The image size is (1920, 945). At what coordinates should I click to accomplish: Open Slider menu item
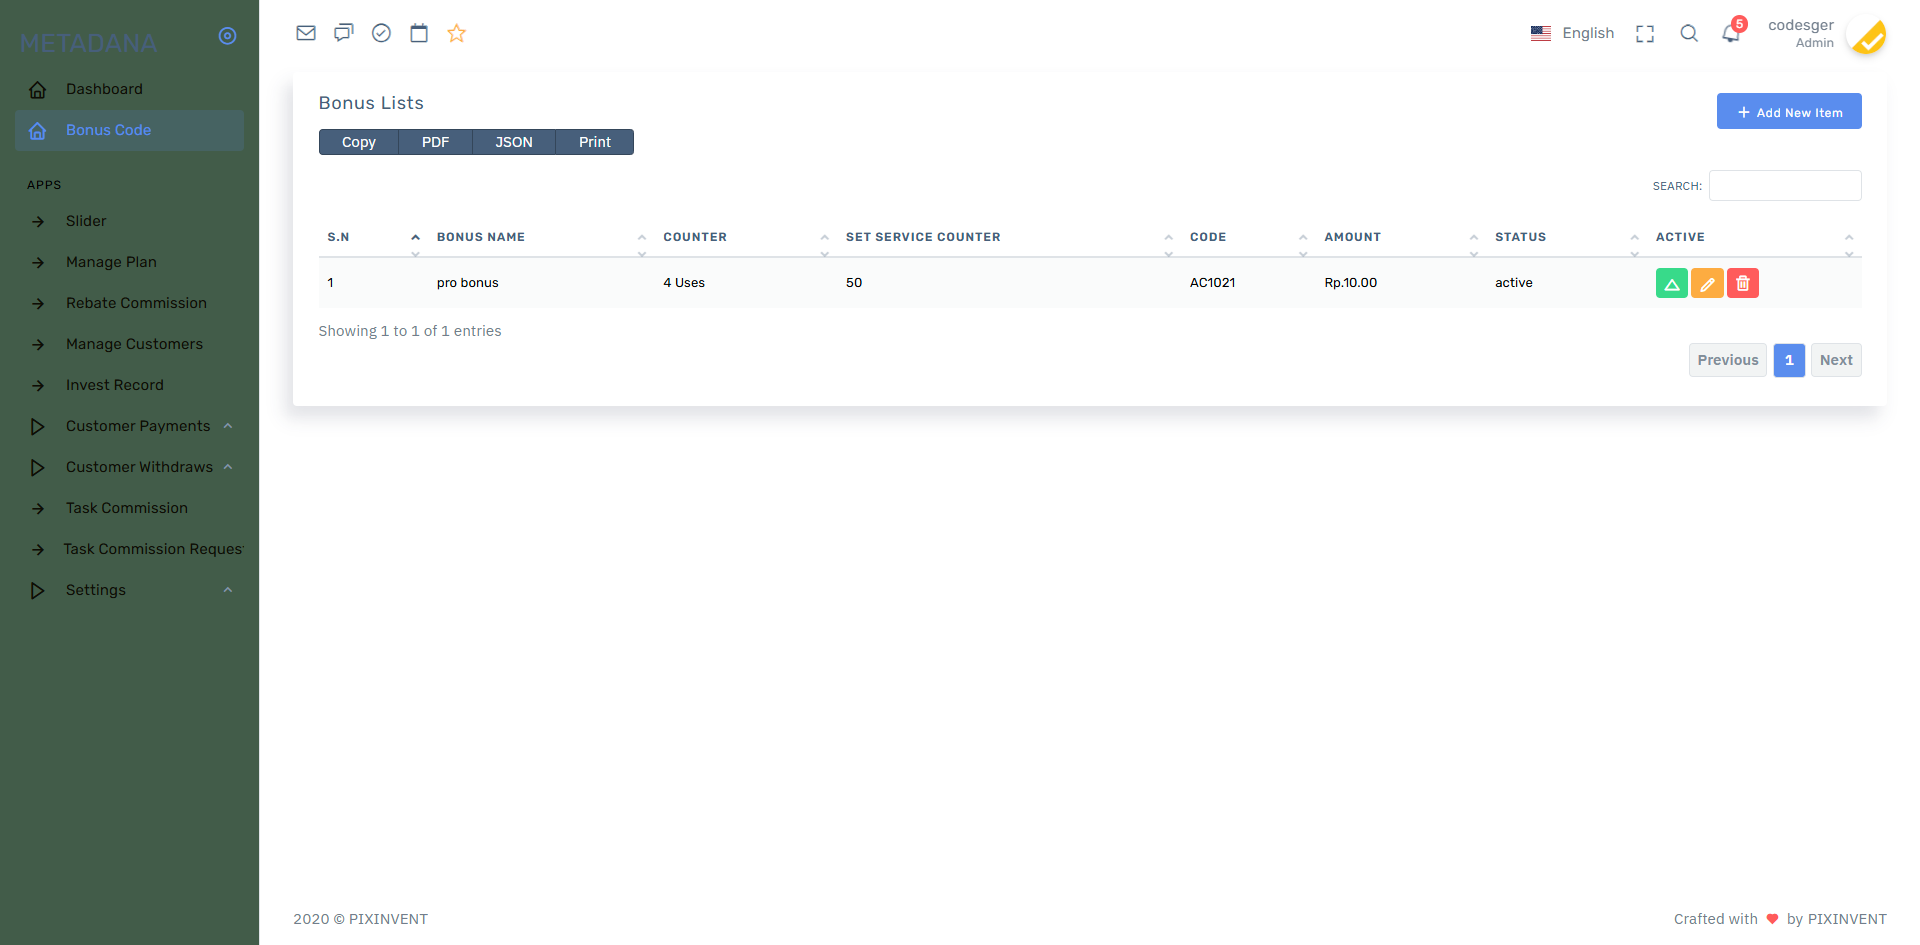[x=129, y=221]
